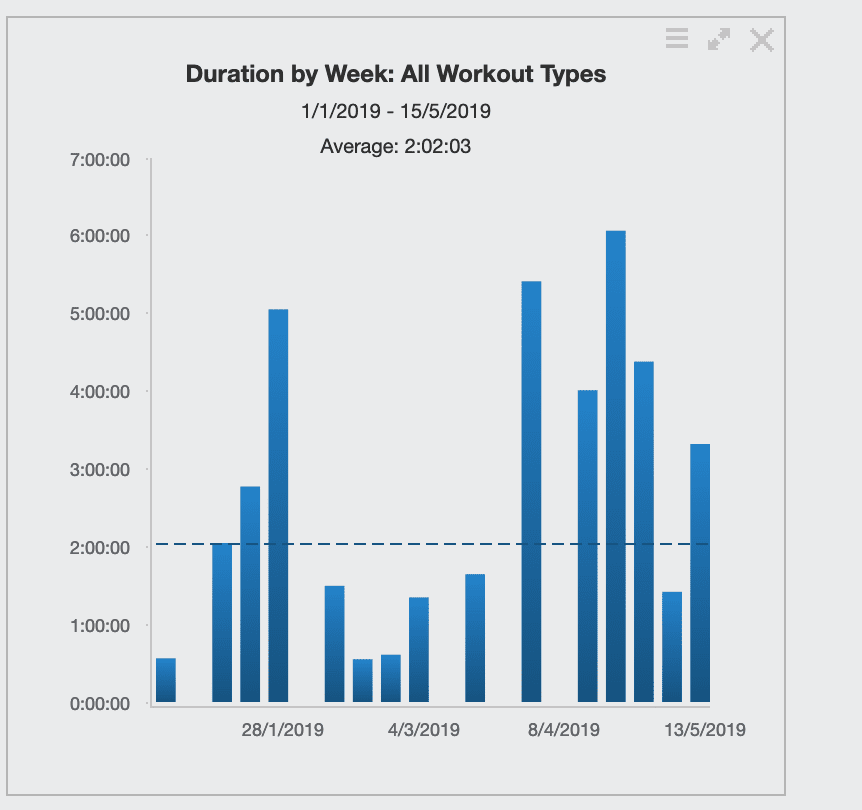
Task: Click the 1/1/2019 - 15/5/2019 date range
Action: (x=396, y=111)
